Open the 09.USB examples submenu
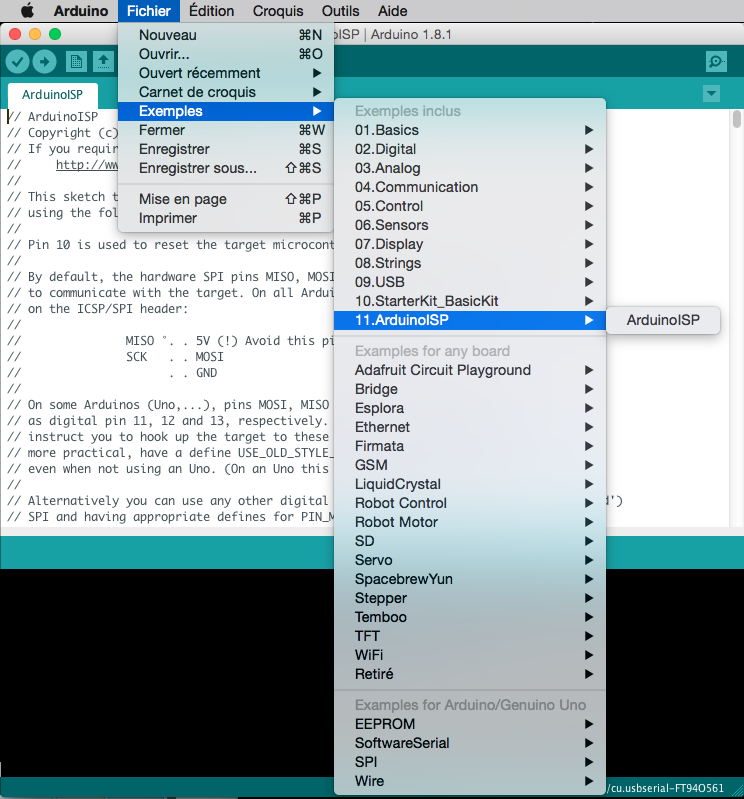The image size is (744, 799). click(470, 282)
